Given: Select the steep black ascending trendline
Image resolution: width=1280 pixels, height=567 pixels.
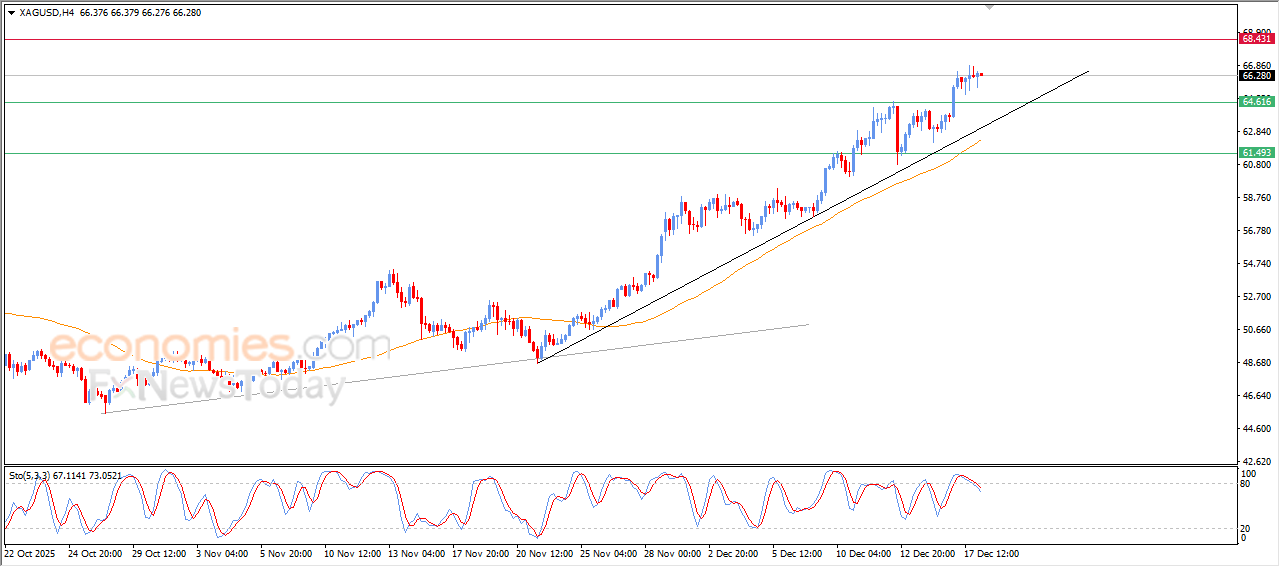Looking at the screenshot, I should 812,217.
